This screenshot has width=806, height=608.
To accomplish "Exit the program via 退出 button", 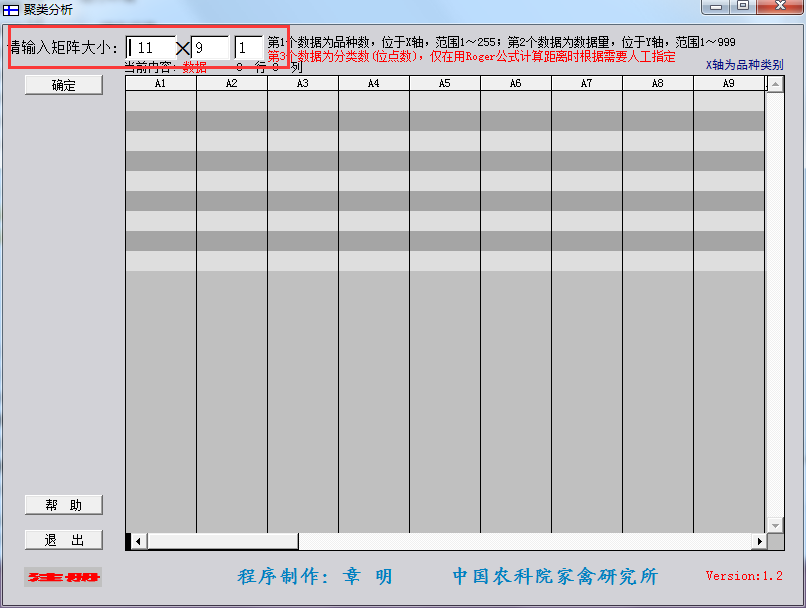I will point(64,540).
